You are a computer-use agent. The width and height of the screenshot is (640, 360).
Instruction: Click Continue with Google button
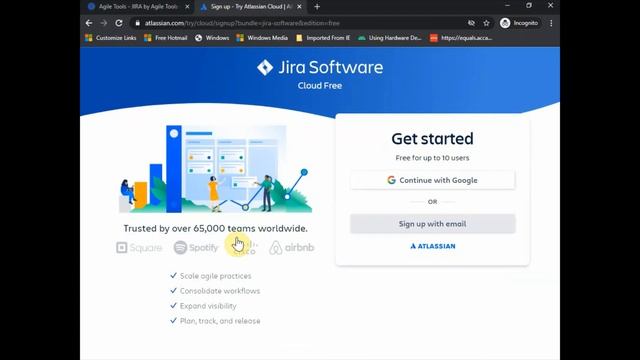(433, 180)
